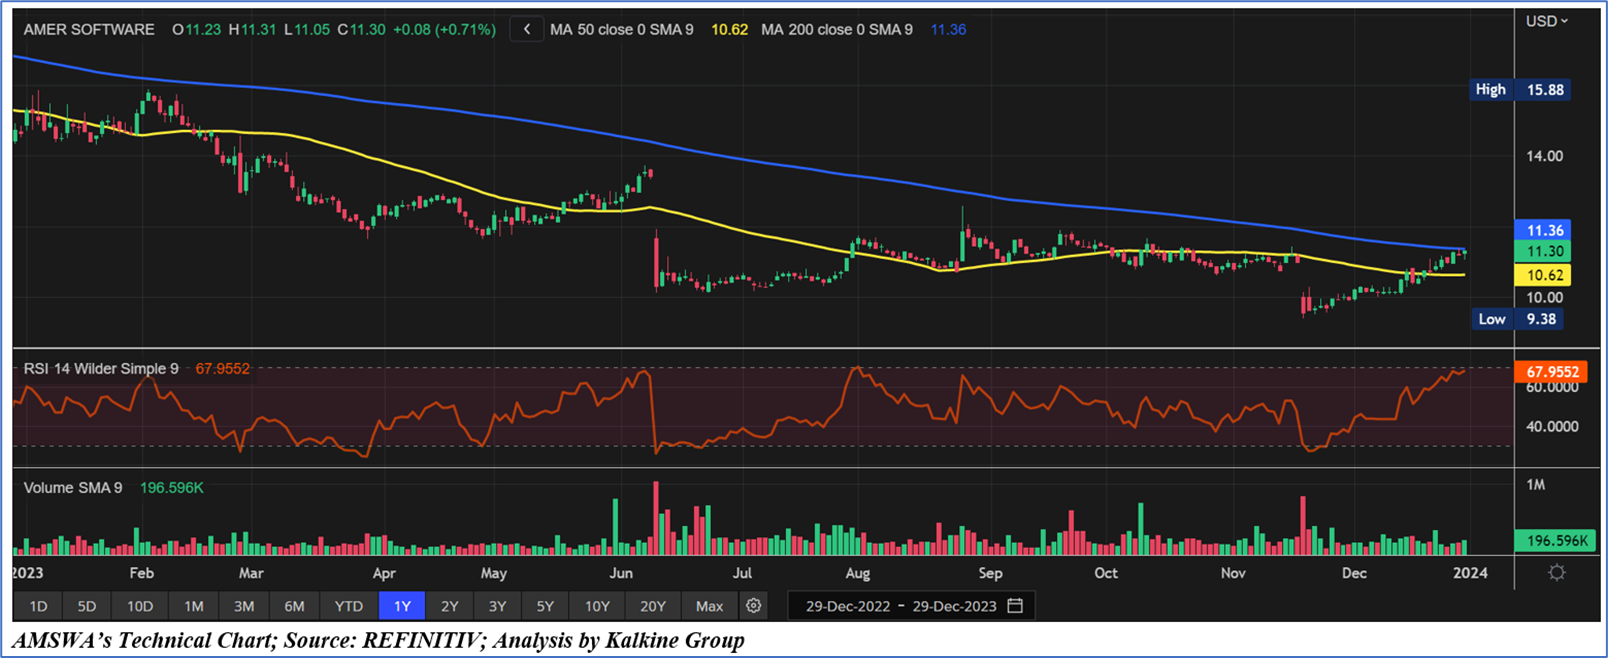
Task: Click the orange 67.9552 RSI value tag
Action: point(1552,372)
